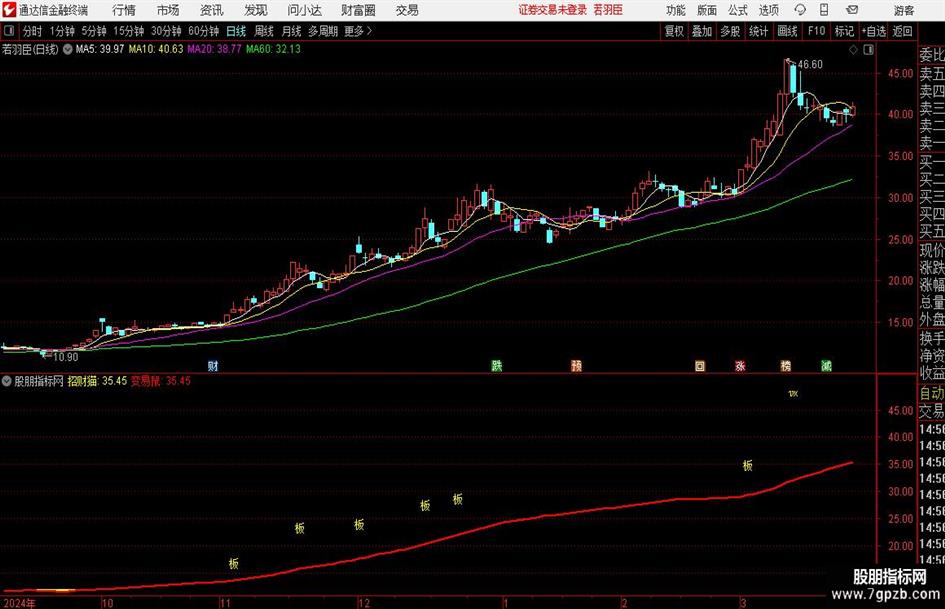Screen dimensions: 945x609
Task: Expand the 更多 periods dropdown
Action: [358, 31]
